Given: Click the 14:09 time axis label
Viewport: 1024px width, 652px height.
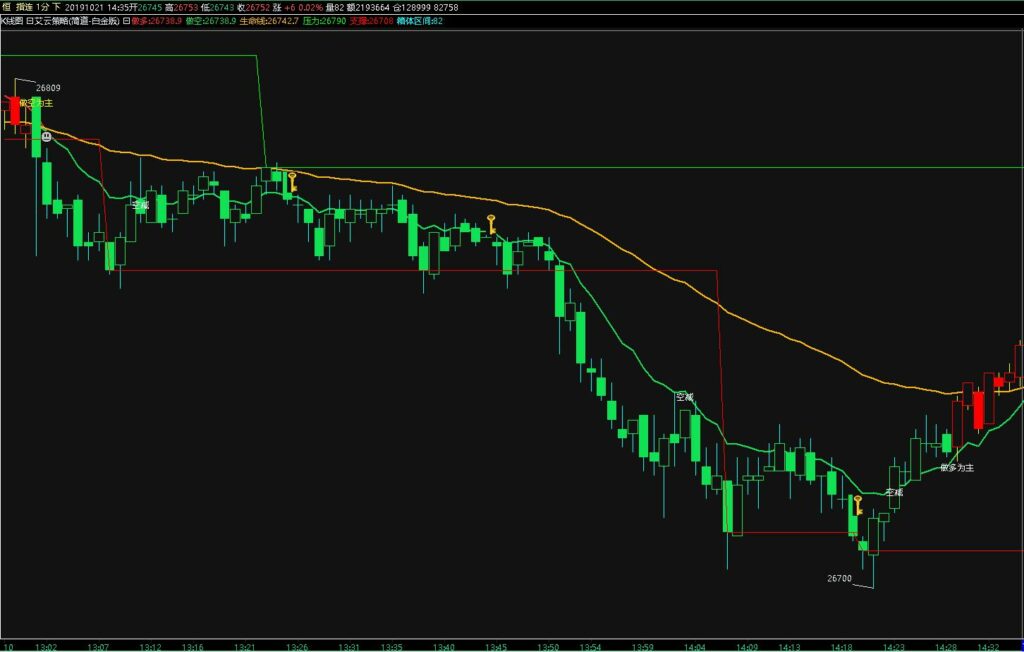Looking at the screenshot, I should coord(747,646).
